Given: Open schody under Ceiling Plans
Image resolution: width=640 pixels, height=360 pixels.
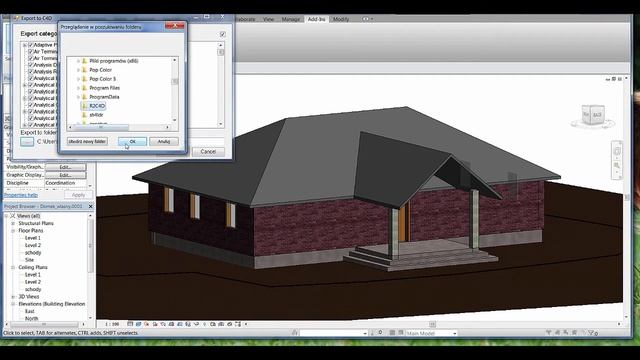Looking at the screenshot, I should [33, 289].
